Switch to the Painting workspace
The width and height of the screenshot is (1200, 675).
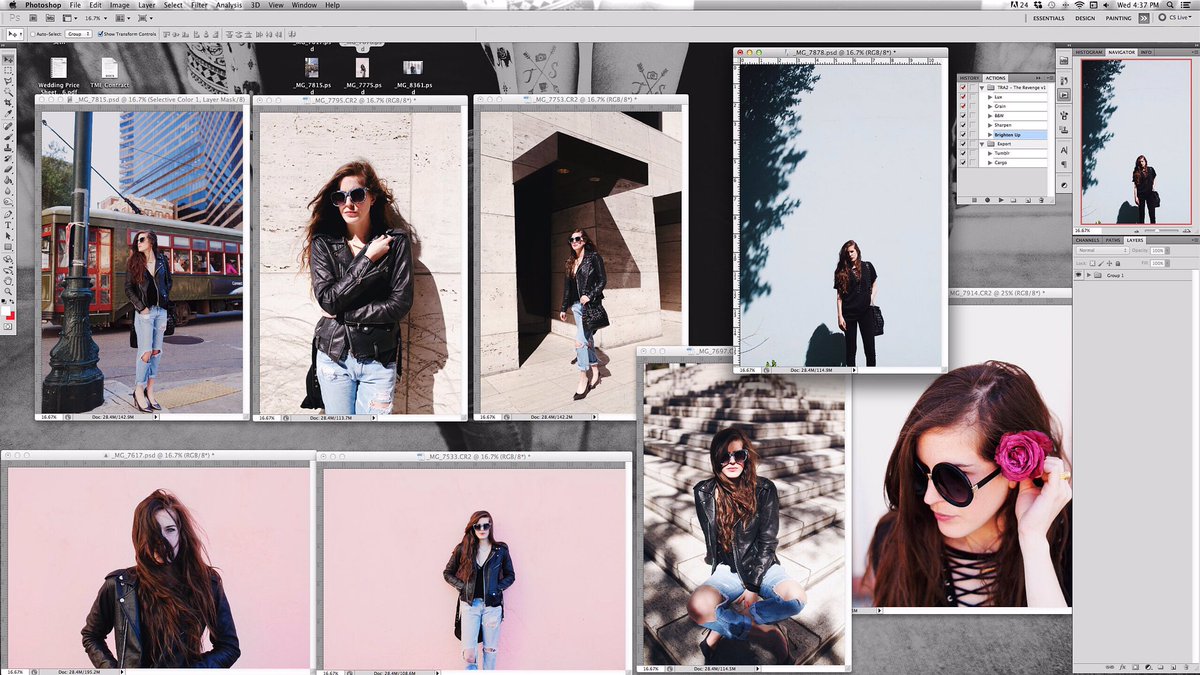click(1118, 18)
